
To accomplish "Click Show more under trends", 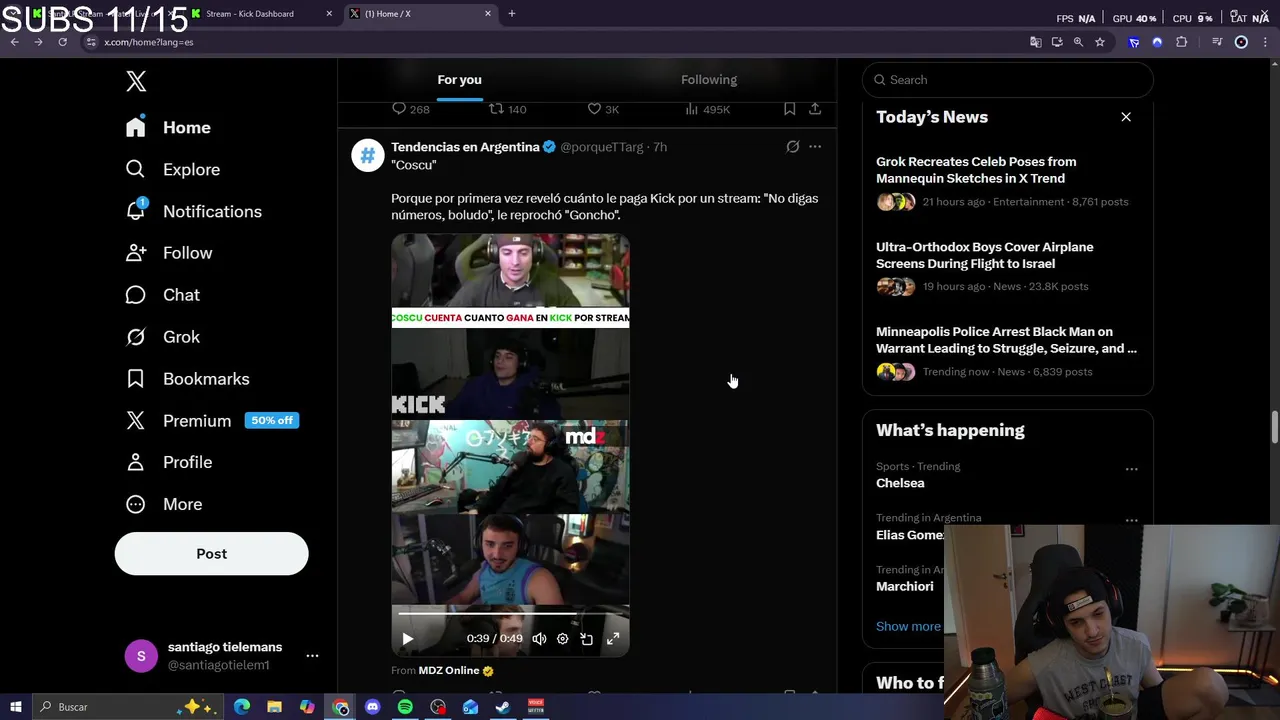I will [x=908, y=626].
